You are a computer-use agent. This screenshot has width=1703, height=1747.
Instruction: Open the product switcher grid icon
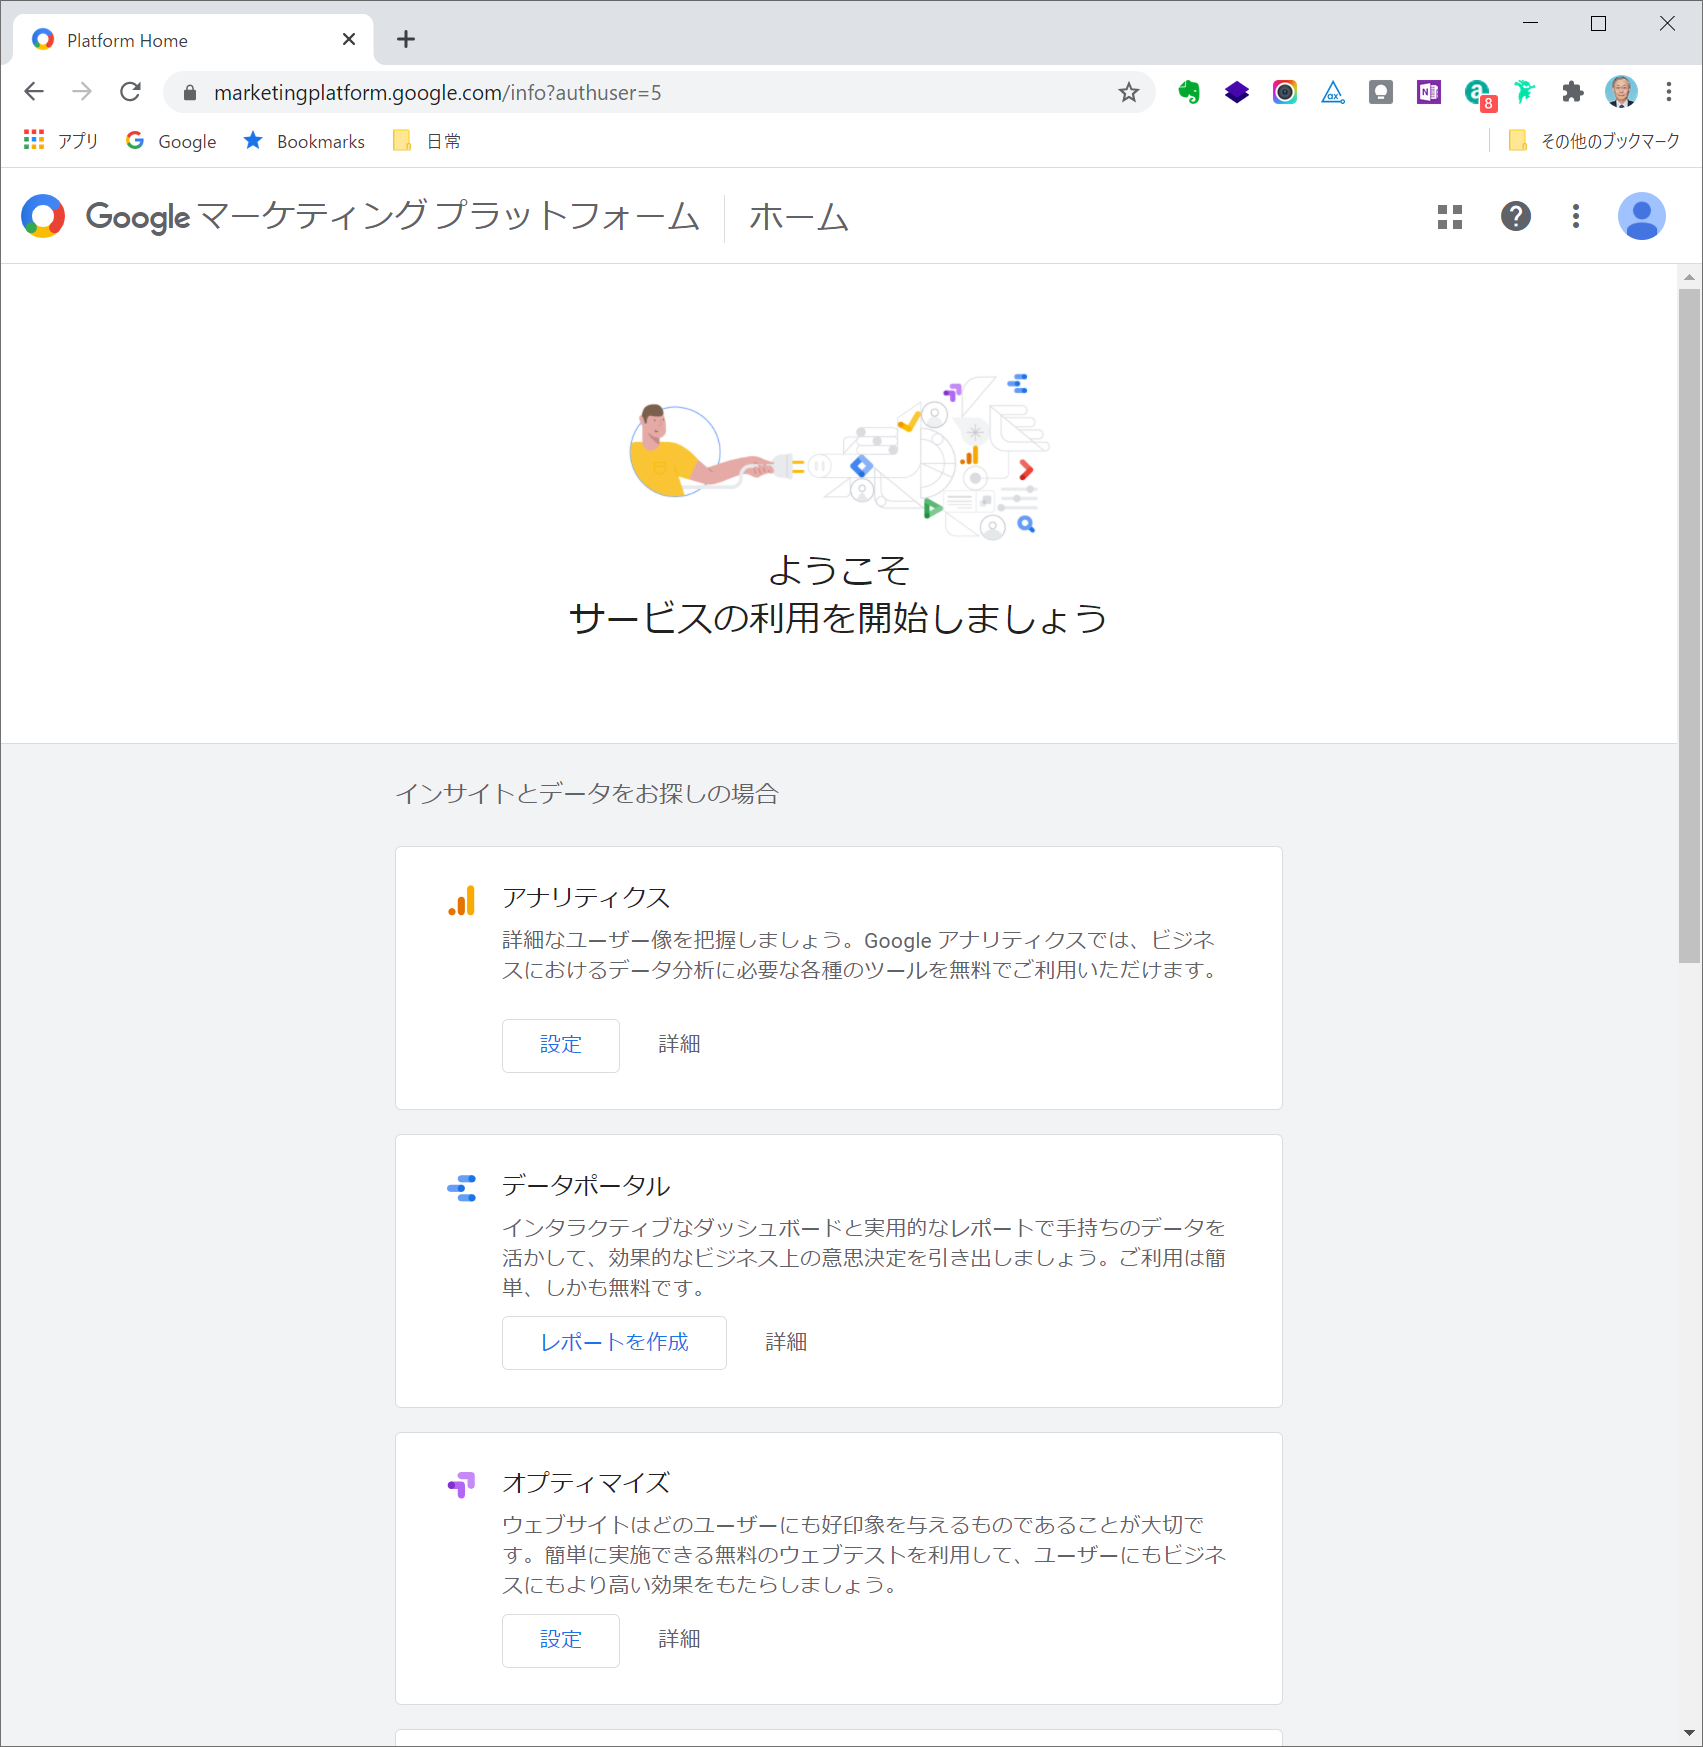click(1450, 217)
